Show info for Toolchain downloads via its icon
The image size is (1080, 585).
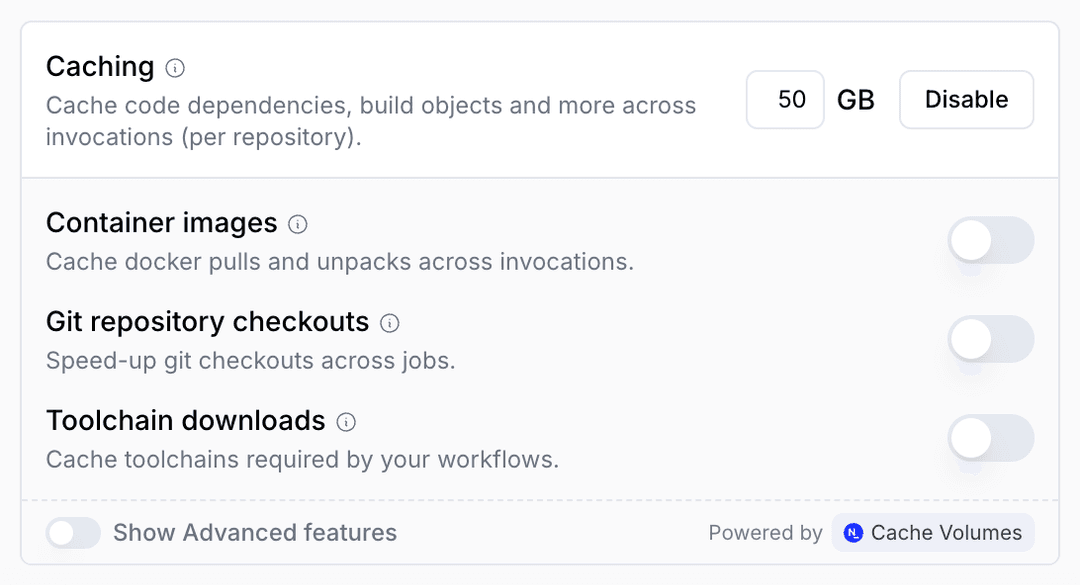click(346, 422)
